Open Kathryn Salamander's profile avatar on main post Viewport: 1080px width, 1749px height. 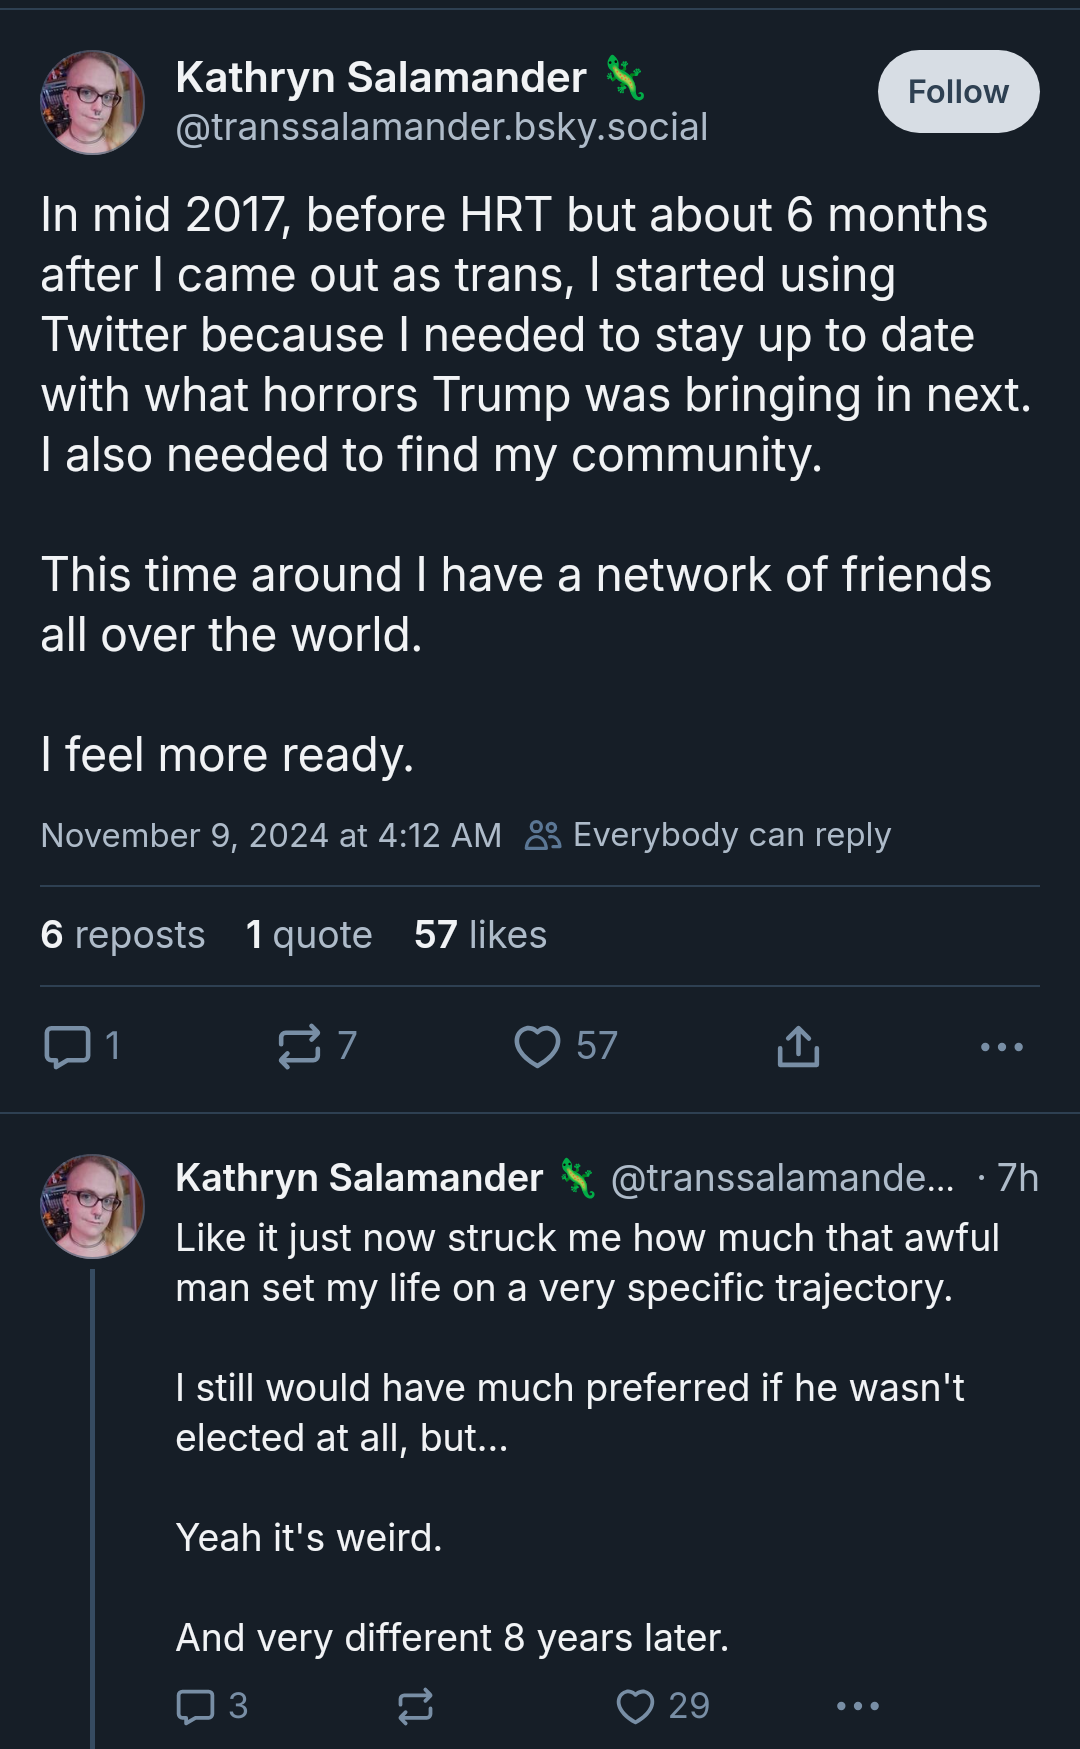coord(92,102)
